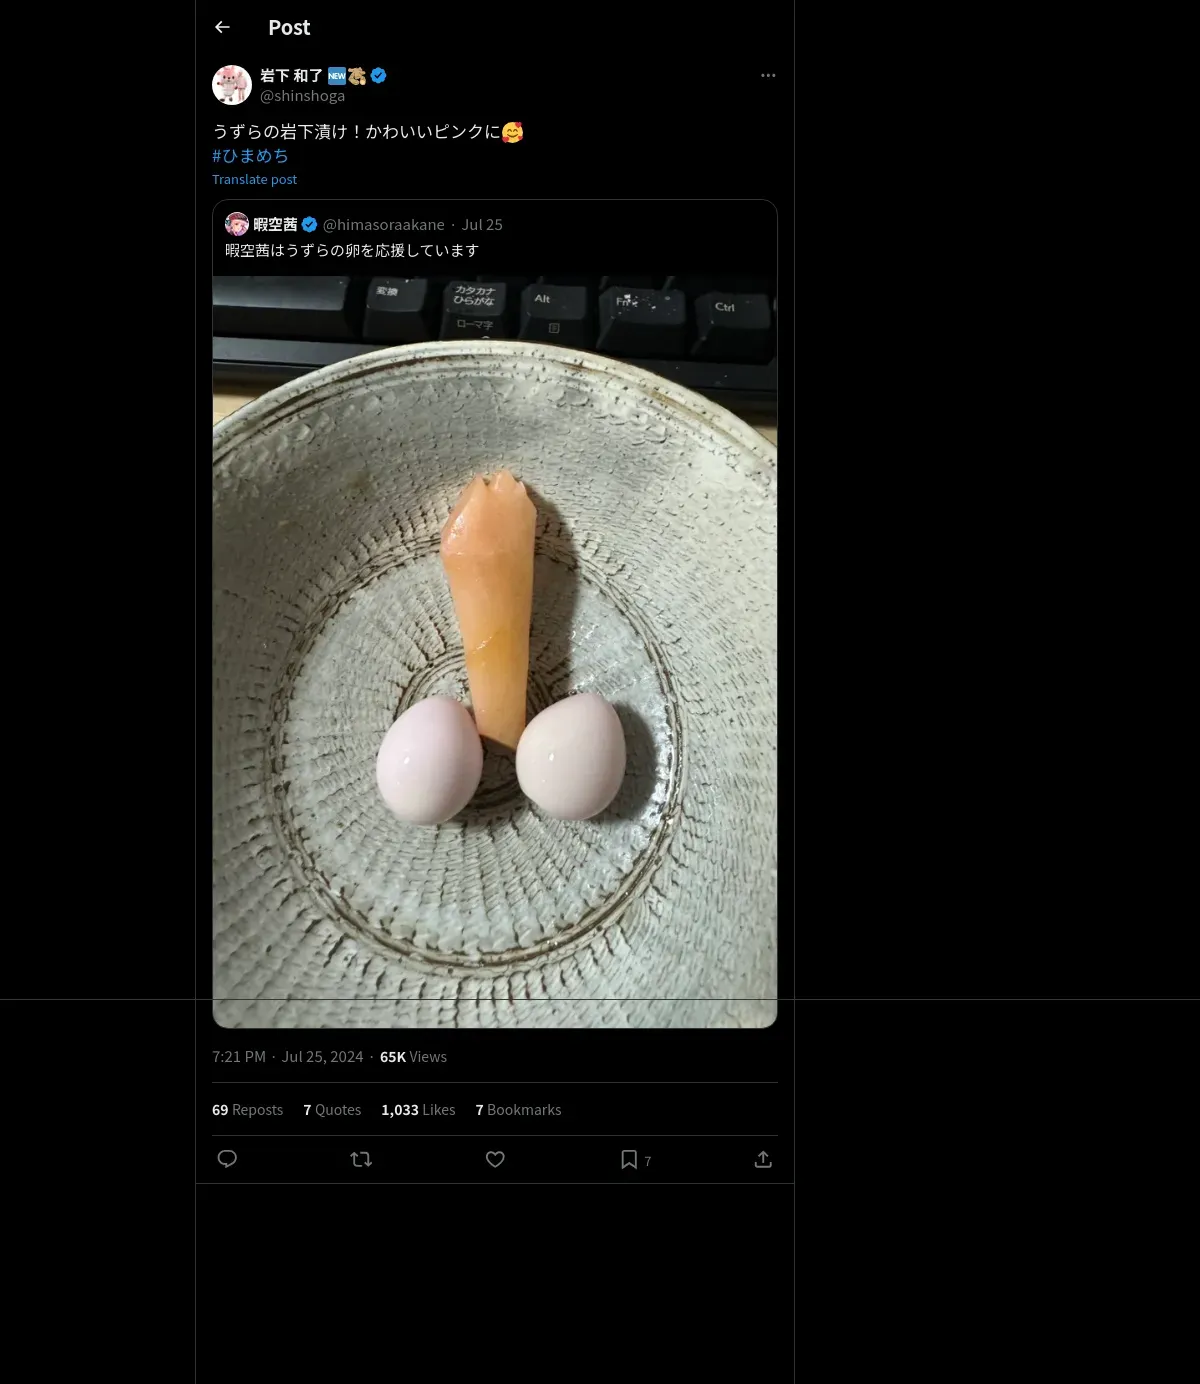The width and height of the screenshot is (1200, 1384).
Task: Click the 7:21 PM Jul 25, 2024 timestamp
Action: point(288,1057)
